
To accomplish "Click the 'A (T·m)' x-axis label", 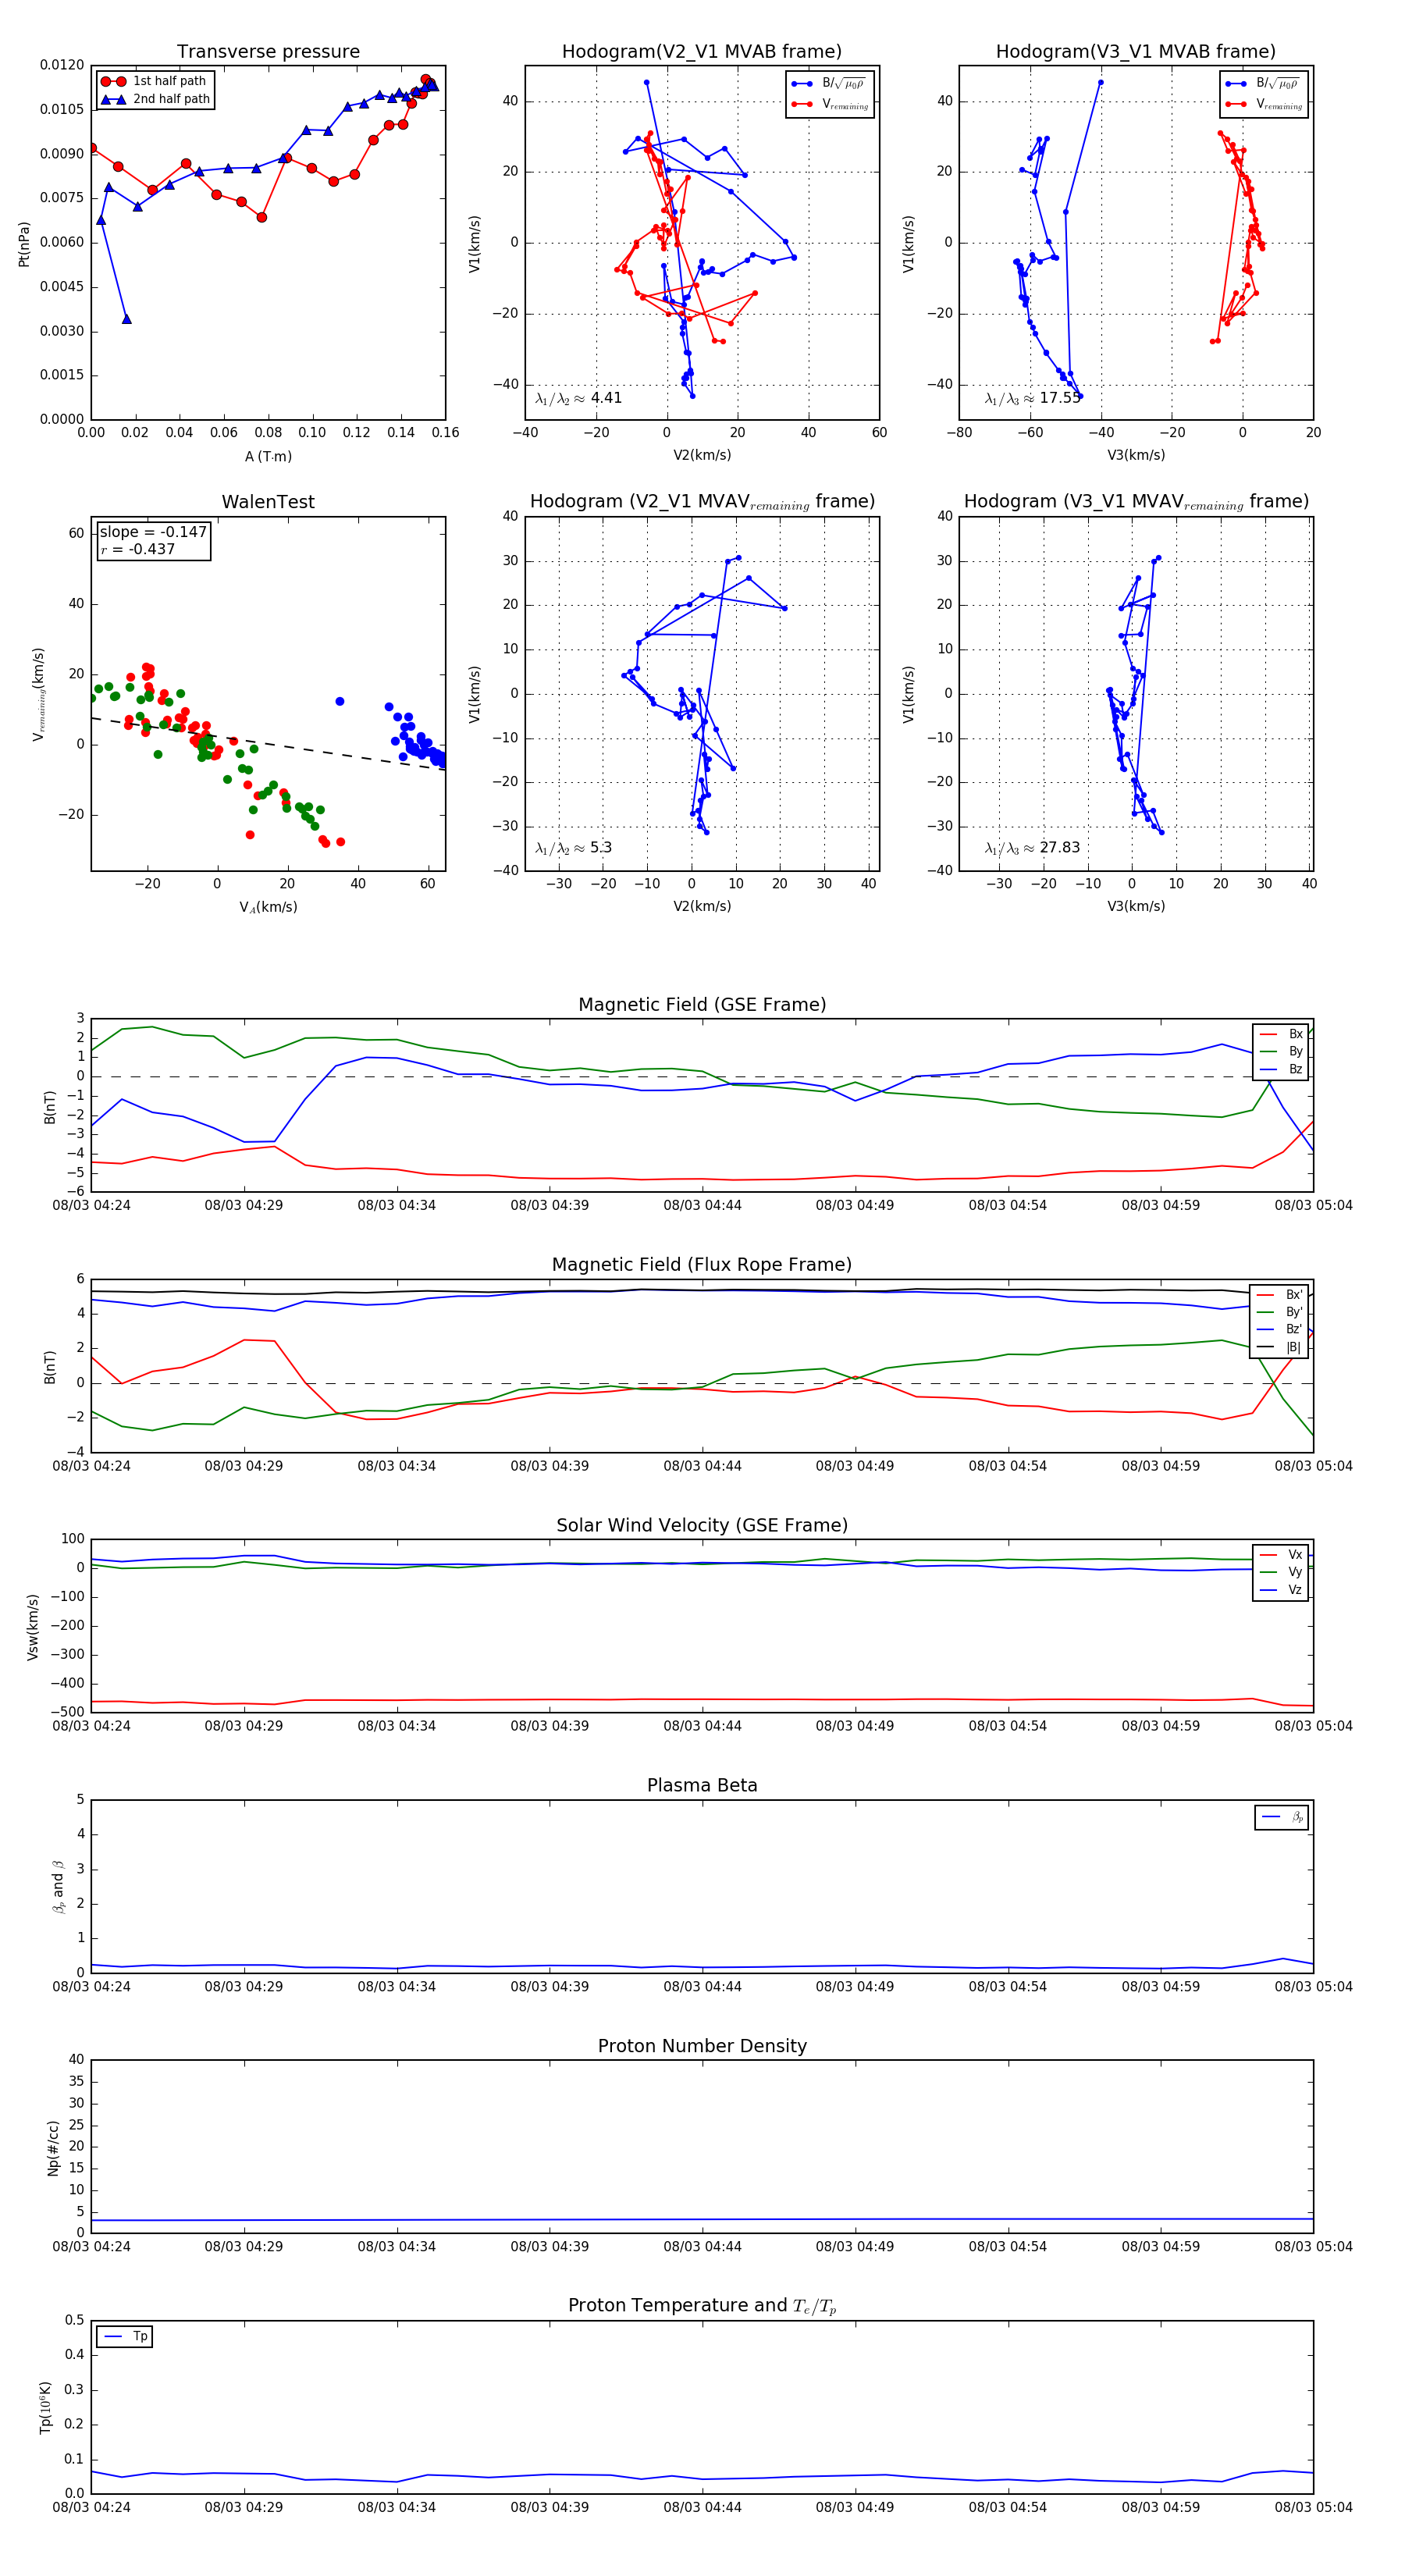I will 268,456.
